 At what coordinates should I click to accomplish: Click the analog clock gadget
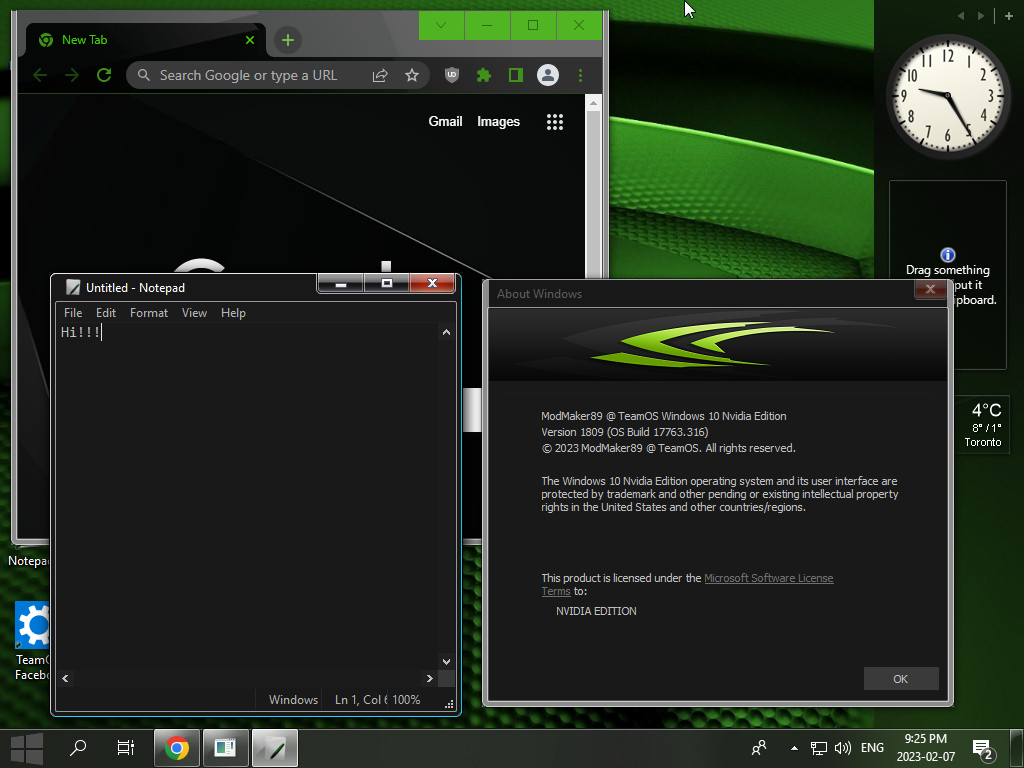click(946, 96)
